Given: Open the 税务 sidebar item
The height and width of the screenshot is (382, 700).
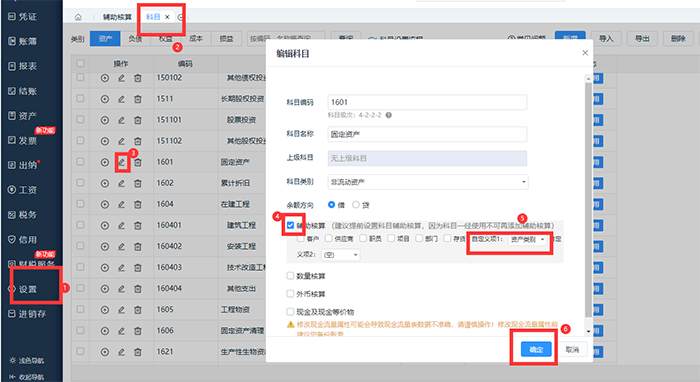Looking at the screenshot, I should [x=22, y=215].
